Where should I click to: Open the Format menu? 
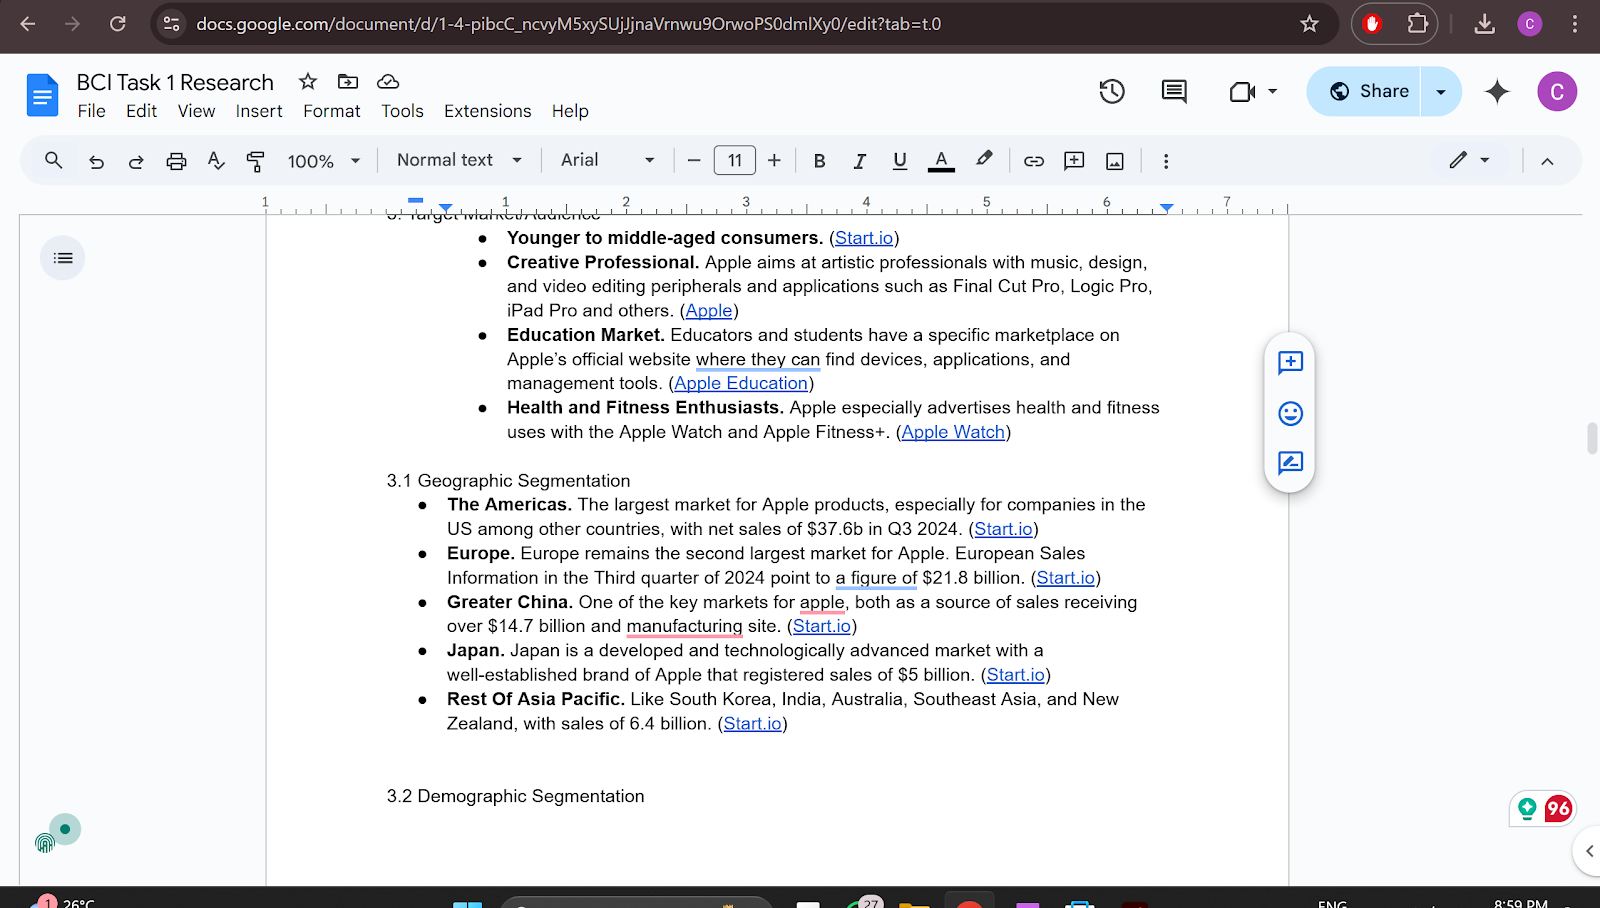(332, 111)
